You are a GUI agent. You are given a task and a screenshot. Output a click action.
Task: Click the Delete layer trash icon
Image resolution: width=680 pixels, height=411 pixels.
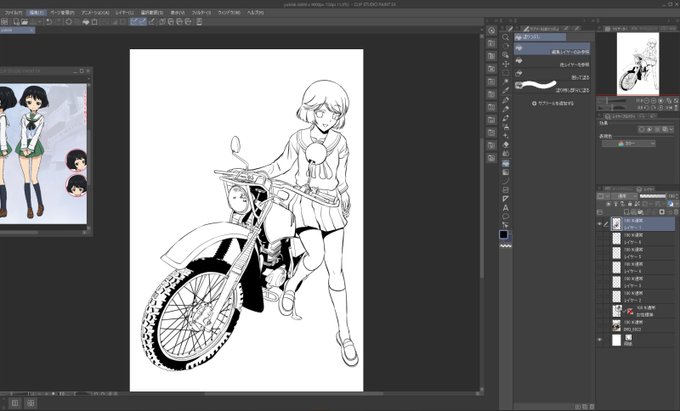(675, 212)
